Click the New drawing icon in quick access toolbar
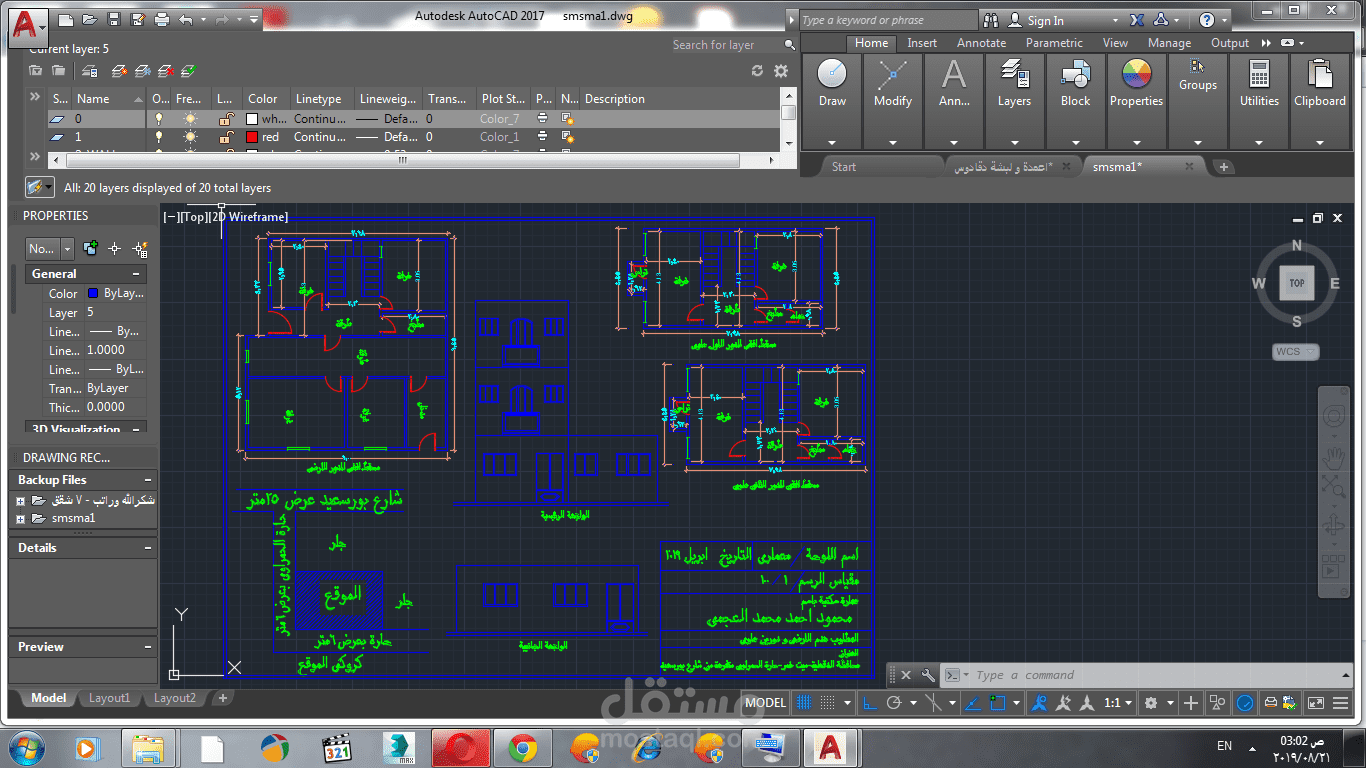The image size is (1366, 768). pos(65,19)
